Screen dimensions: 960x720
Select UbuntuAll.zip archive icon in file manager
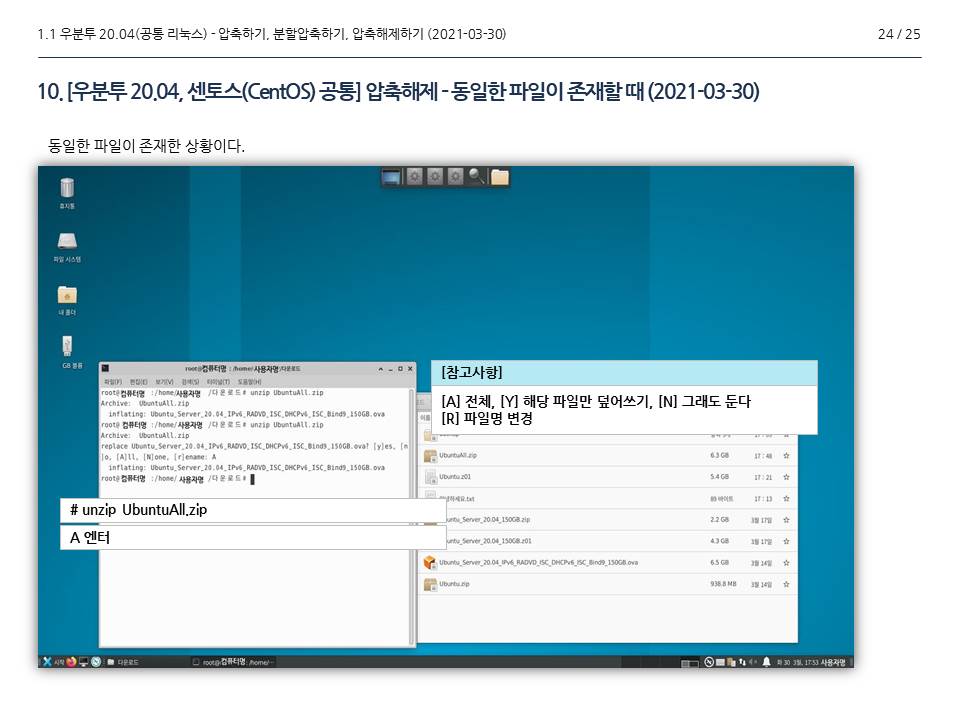click(x=430, y=456)
